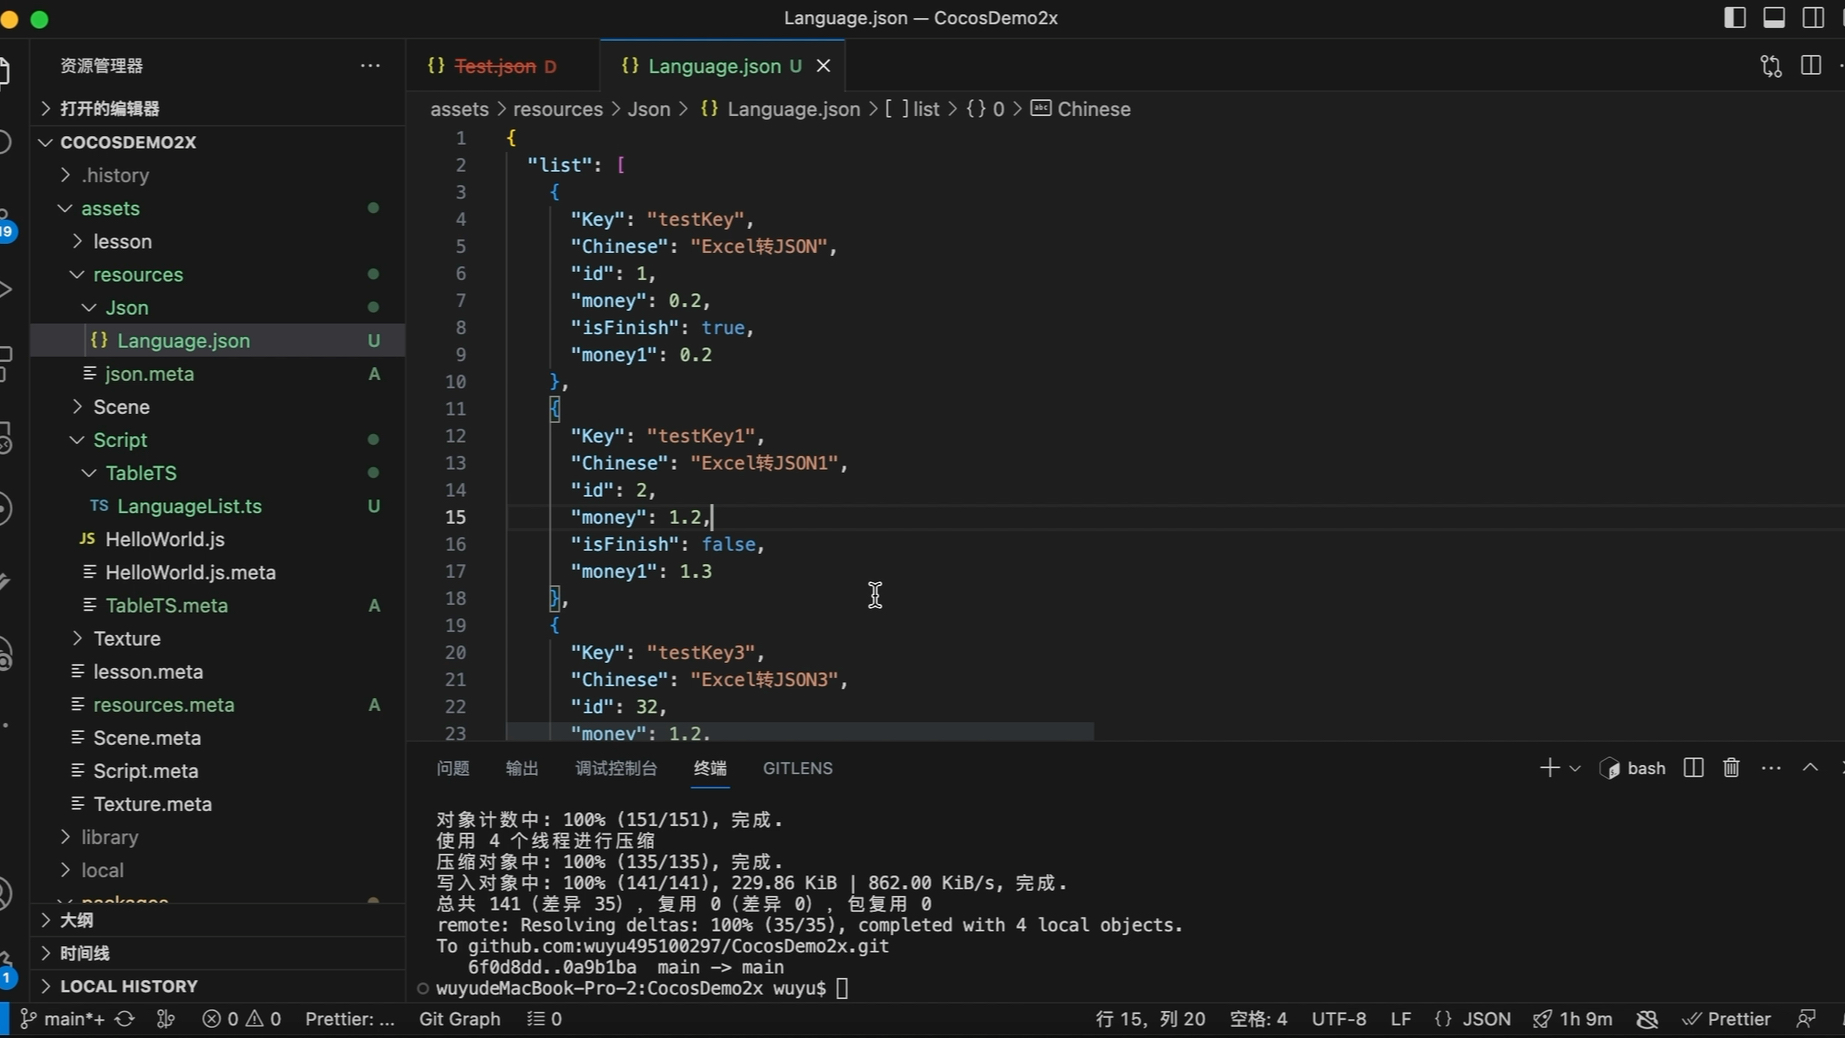Expand the LOCAL HISTORY section
The image size is (1845, 1038).
(128, 986)
